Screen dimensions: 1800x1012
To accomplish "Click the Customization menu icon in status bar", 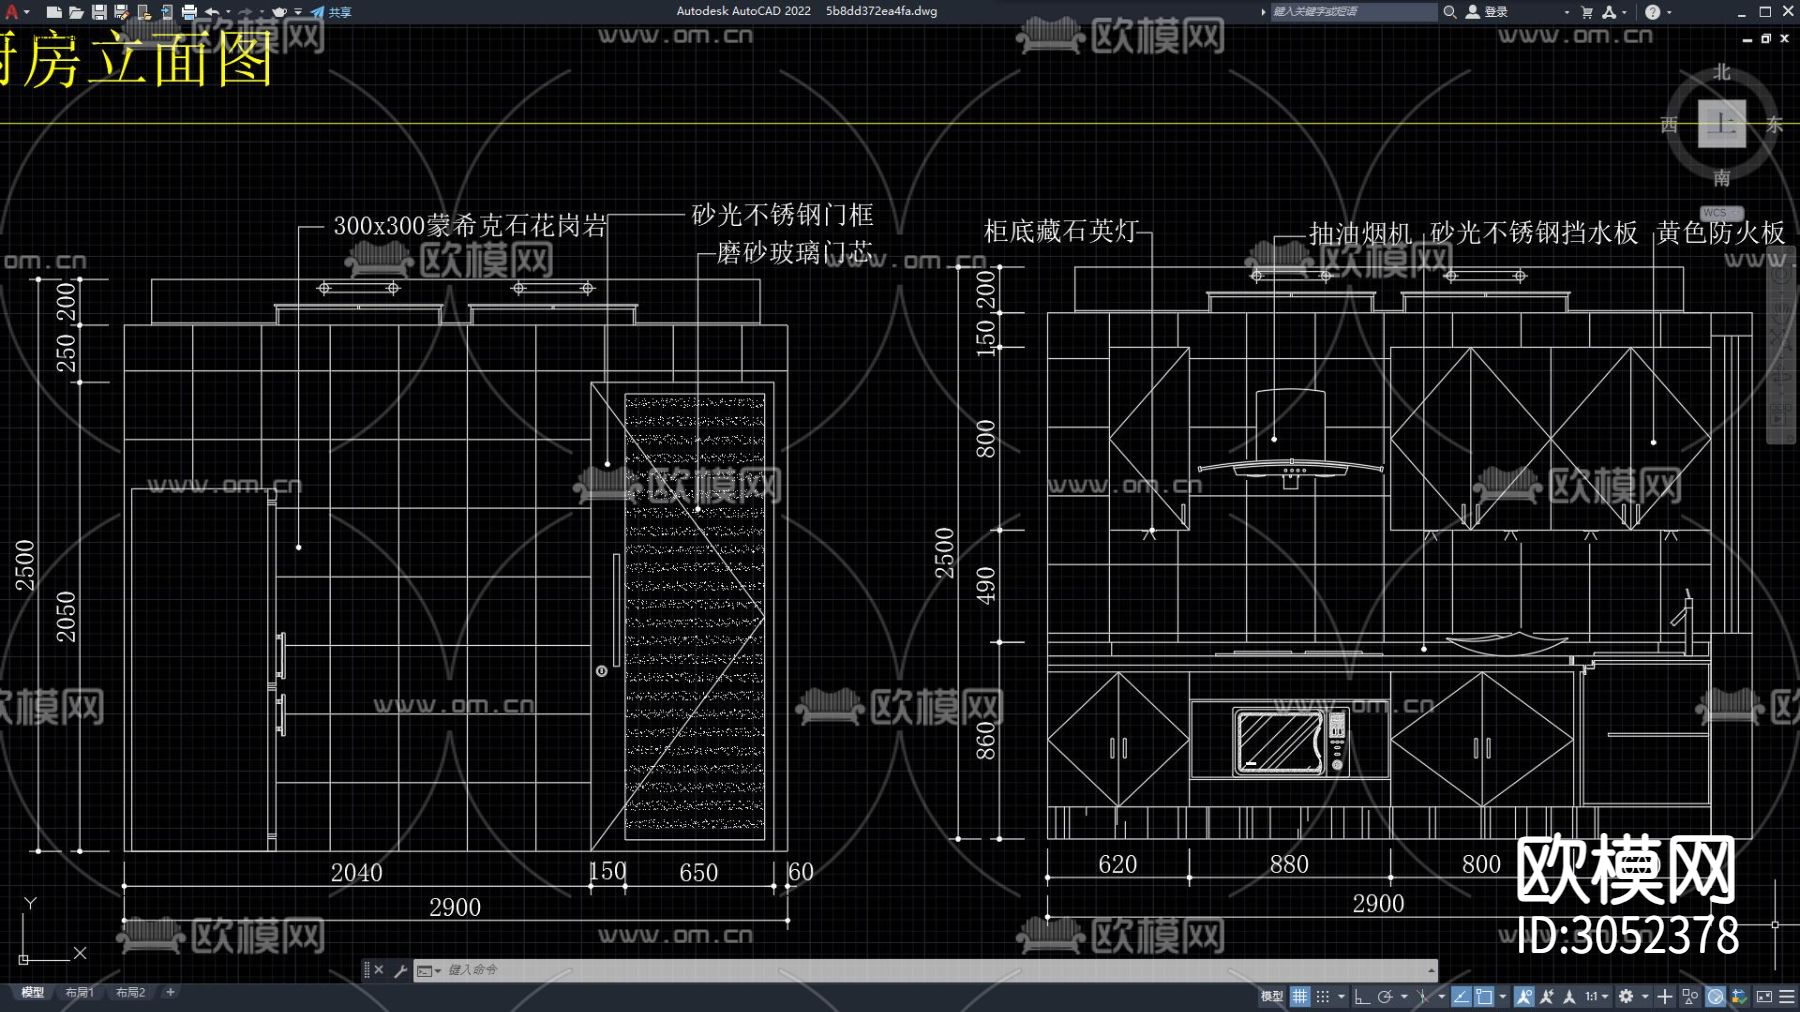I will point(1787,996).
